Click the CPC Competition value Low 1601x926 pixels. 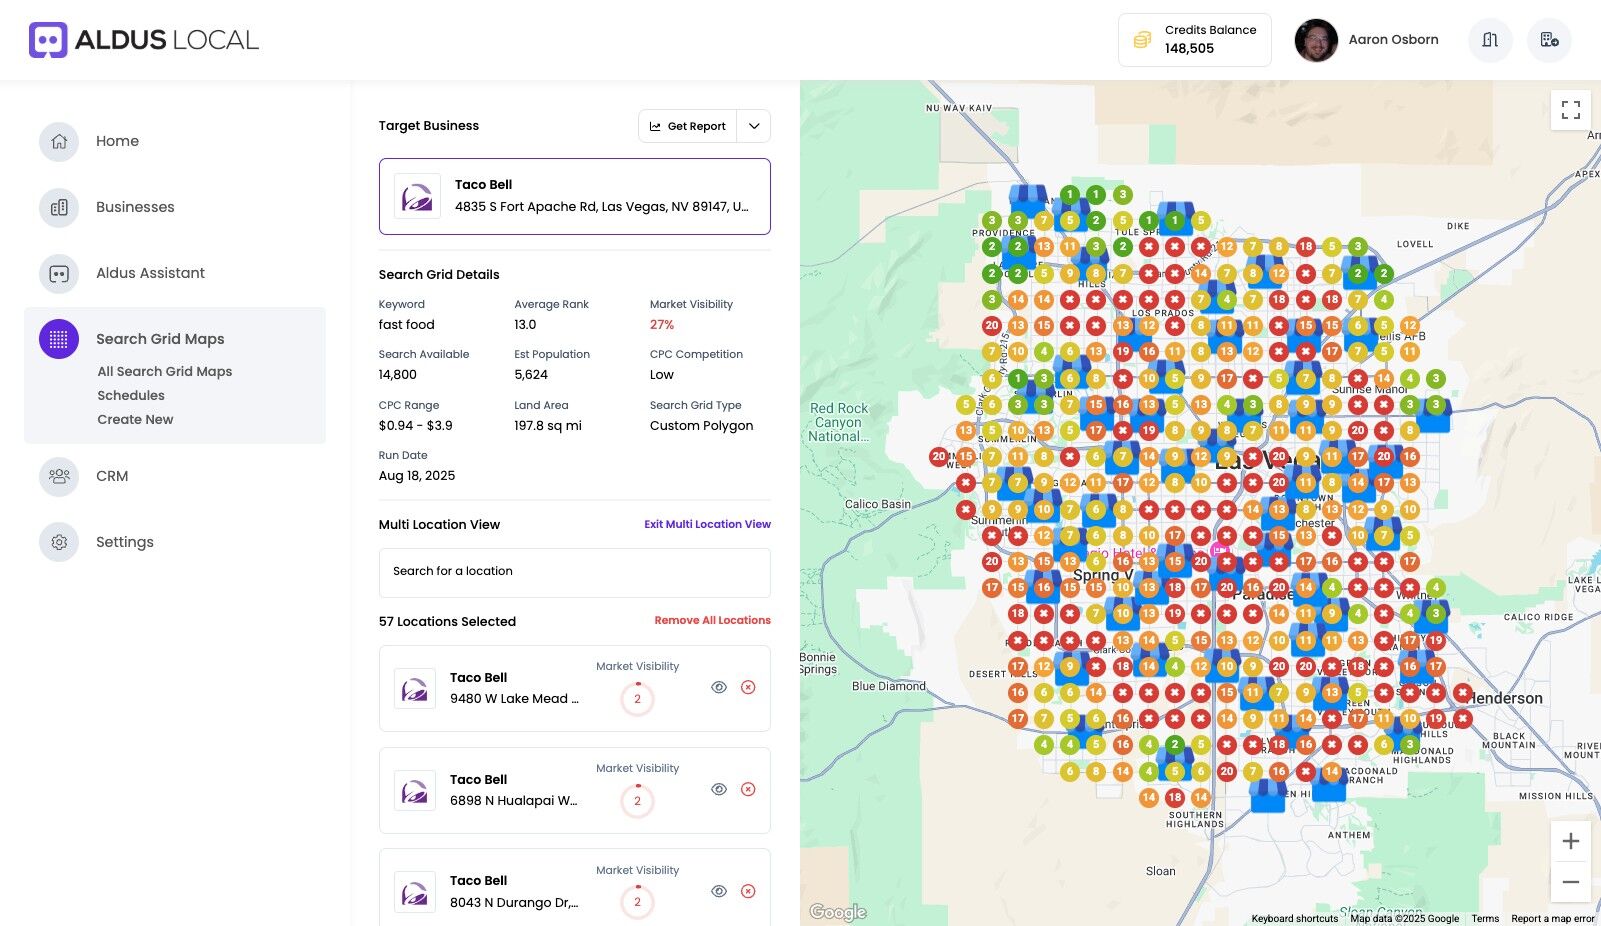[662, 375]
